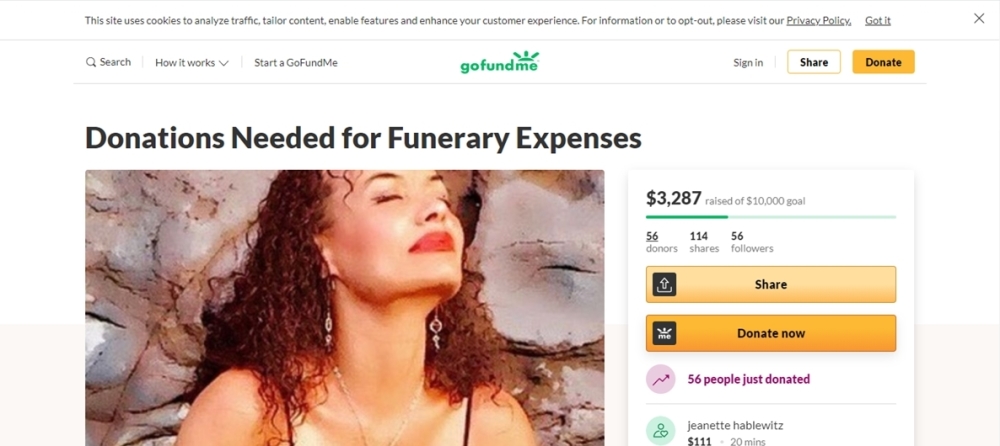The width and height of the screenshot is (1000, 446).
Task: Open the How it works menu
Action: point(191,63)
